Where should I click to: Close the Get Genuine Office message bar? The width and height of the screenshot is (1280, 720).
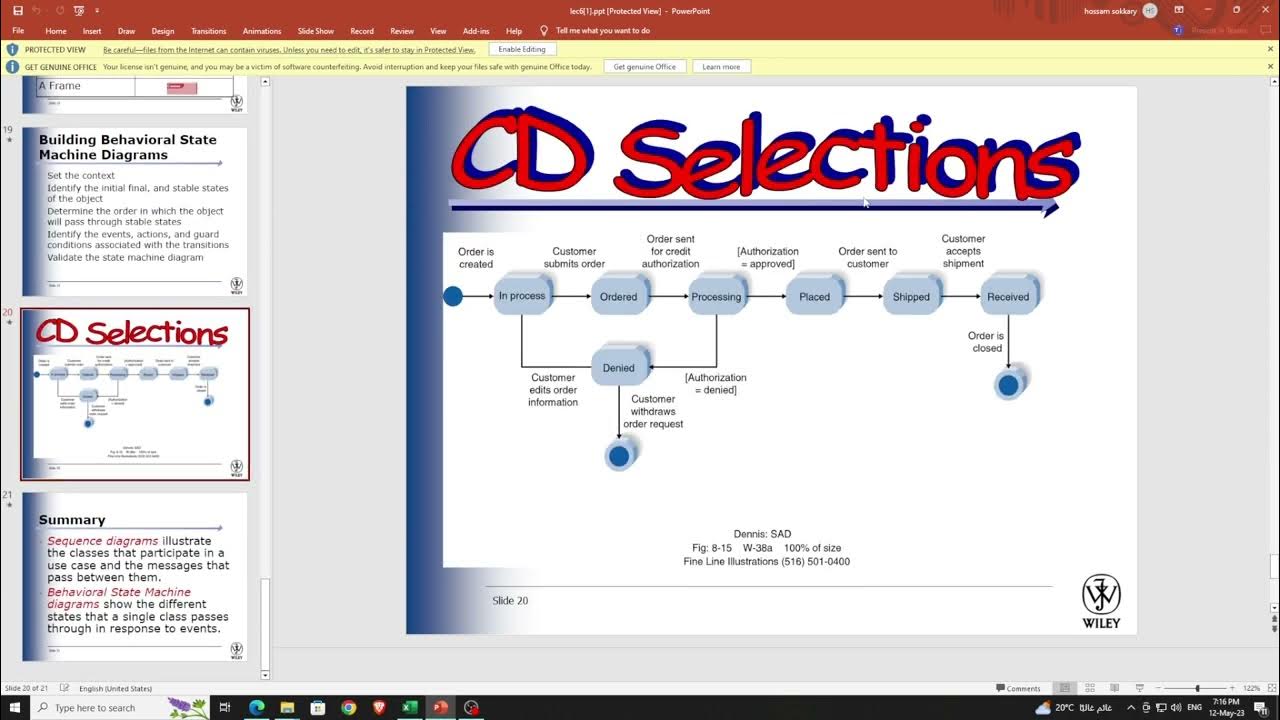tap(1271, 67)
